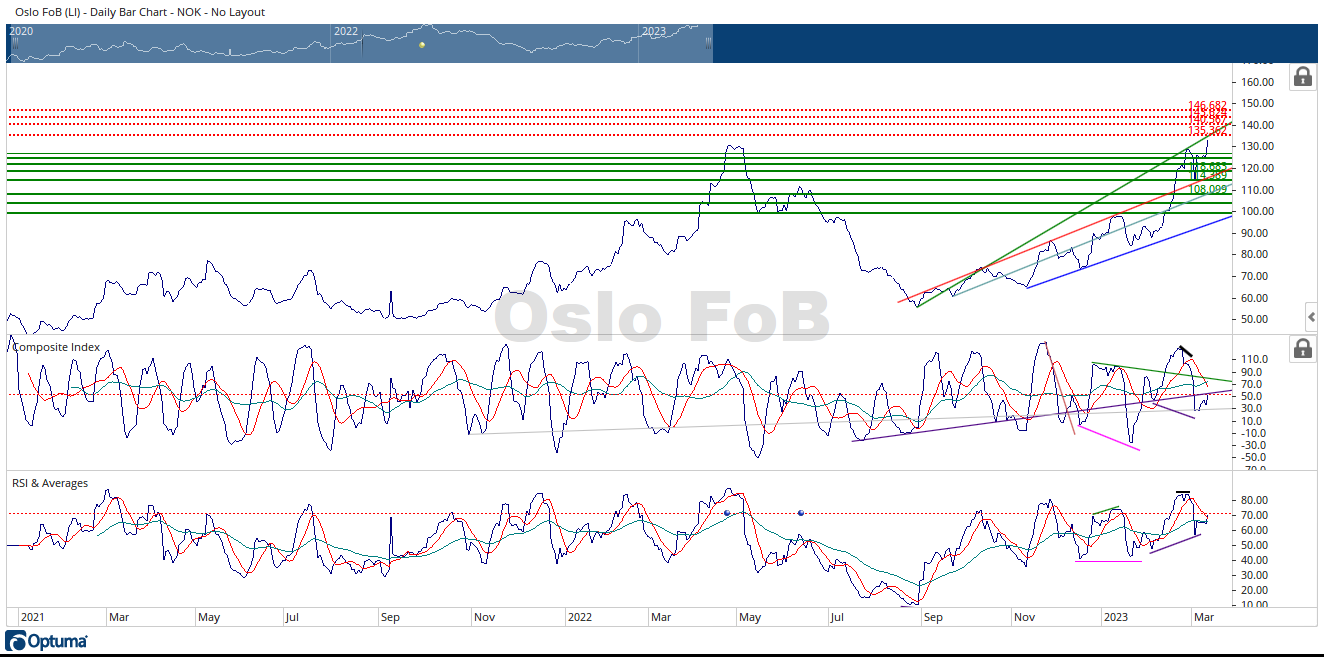1324x657 pixels.
Task: Click the 146.682 red price level label
Action: click(x=1207, y=105)
